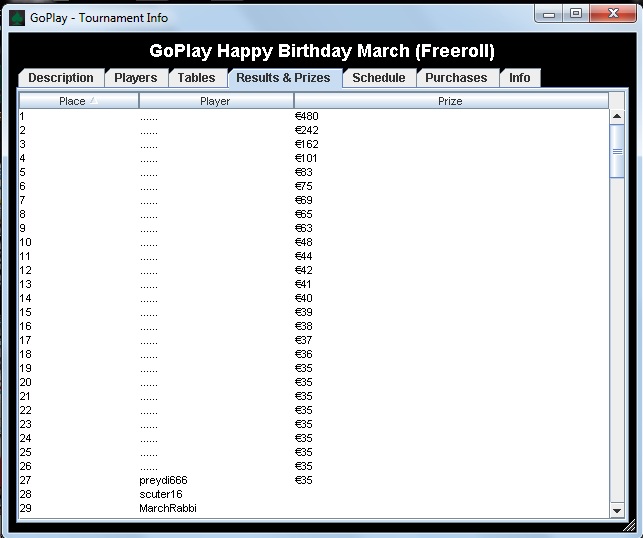Minimize the Tournament Info window
Screen dimensions: 643x538
point(549,14)
